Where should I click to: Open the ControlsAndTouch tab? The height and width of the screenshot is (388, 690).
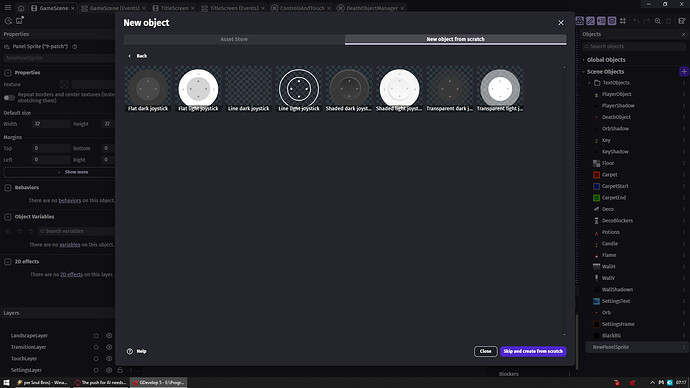coord(302,8)
